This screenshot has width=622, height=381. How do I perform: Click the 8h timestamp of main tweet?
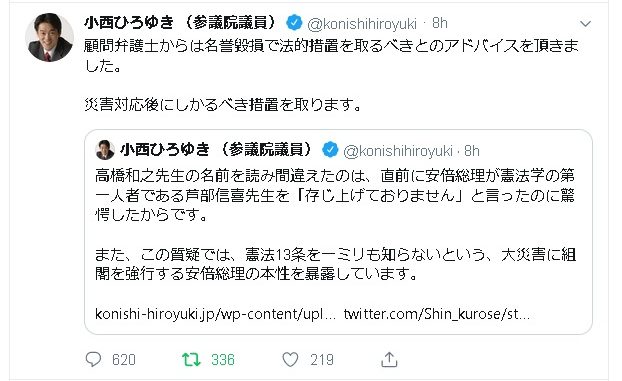tap(440, 23)
